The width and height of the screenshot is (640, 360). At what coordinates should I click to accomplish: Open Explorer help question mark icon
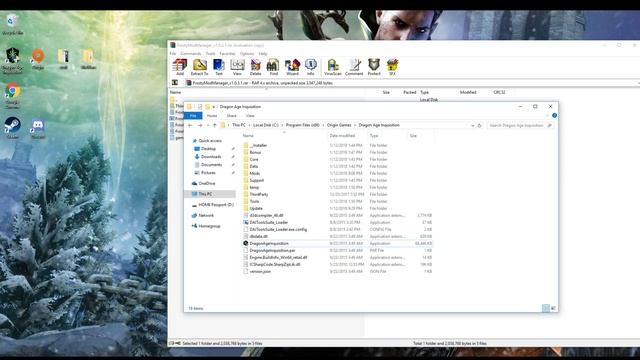554,116
